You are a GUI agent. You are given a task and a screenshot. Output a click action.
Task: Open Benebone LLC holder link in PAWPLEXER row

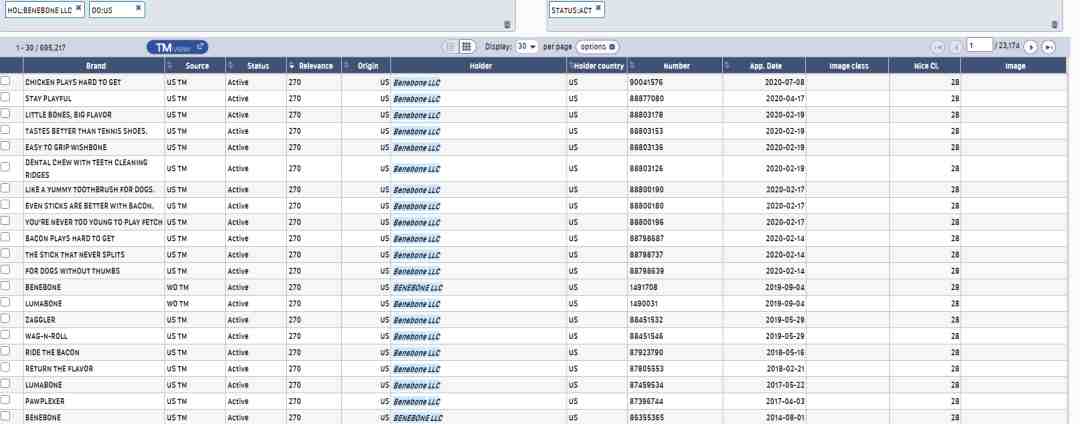pos(416,401)
